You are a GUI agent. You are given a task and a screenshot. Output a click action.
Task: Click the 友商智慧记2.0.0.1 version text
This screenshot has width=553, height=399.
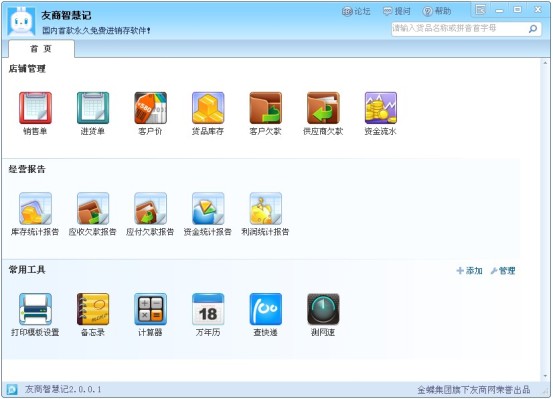click(63, 389)
